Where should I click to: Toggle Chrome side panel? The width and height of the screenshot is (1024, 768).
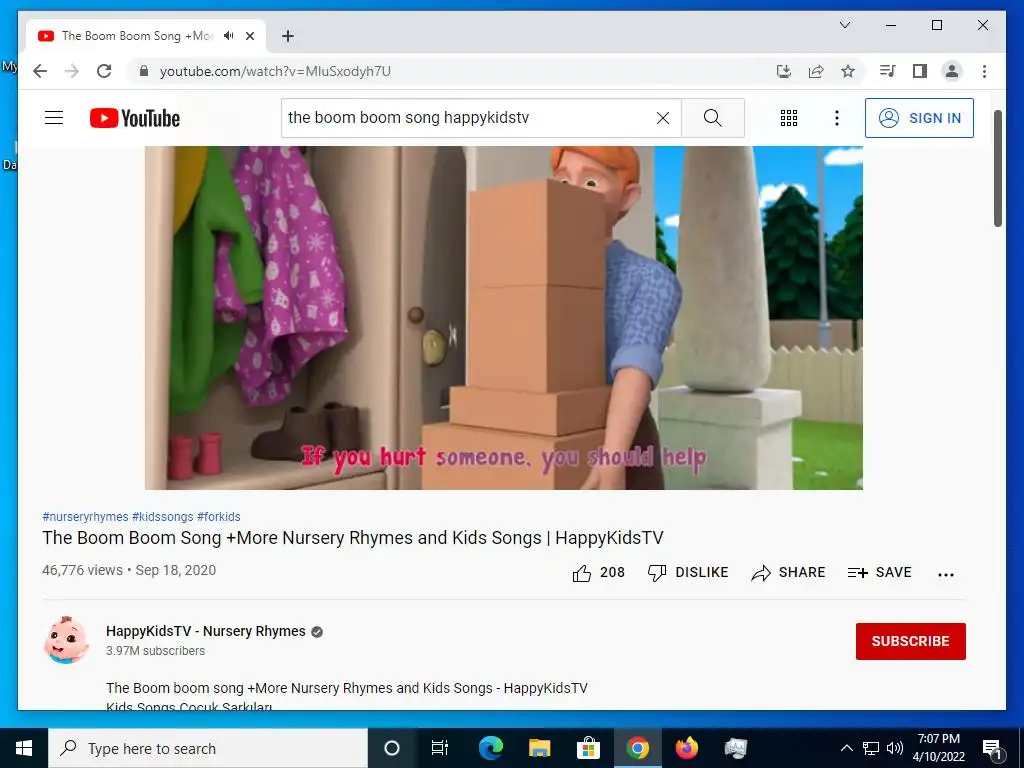point(920,71)
